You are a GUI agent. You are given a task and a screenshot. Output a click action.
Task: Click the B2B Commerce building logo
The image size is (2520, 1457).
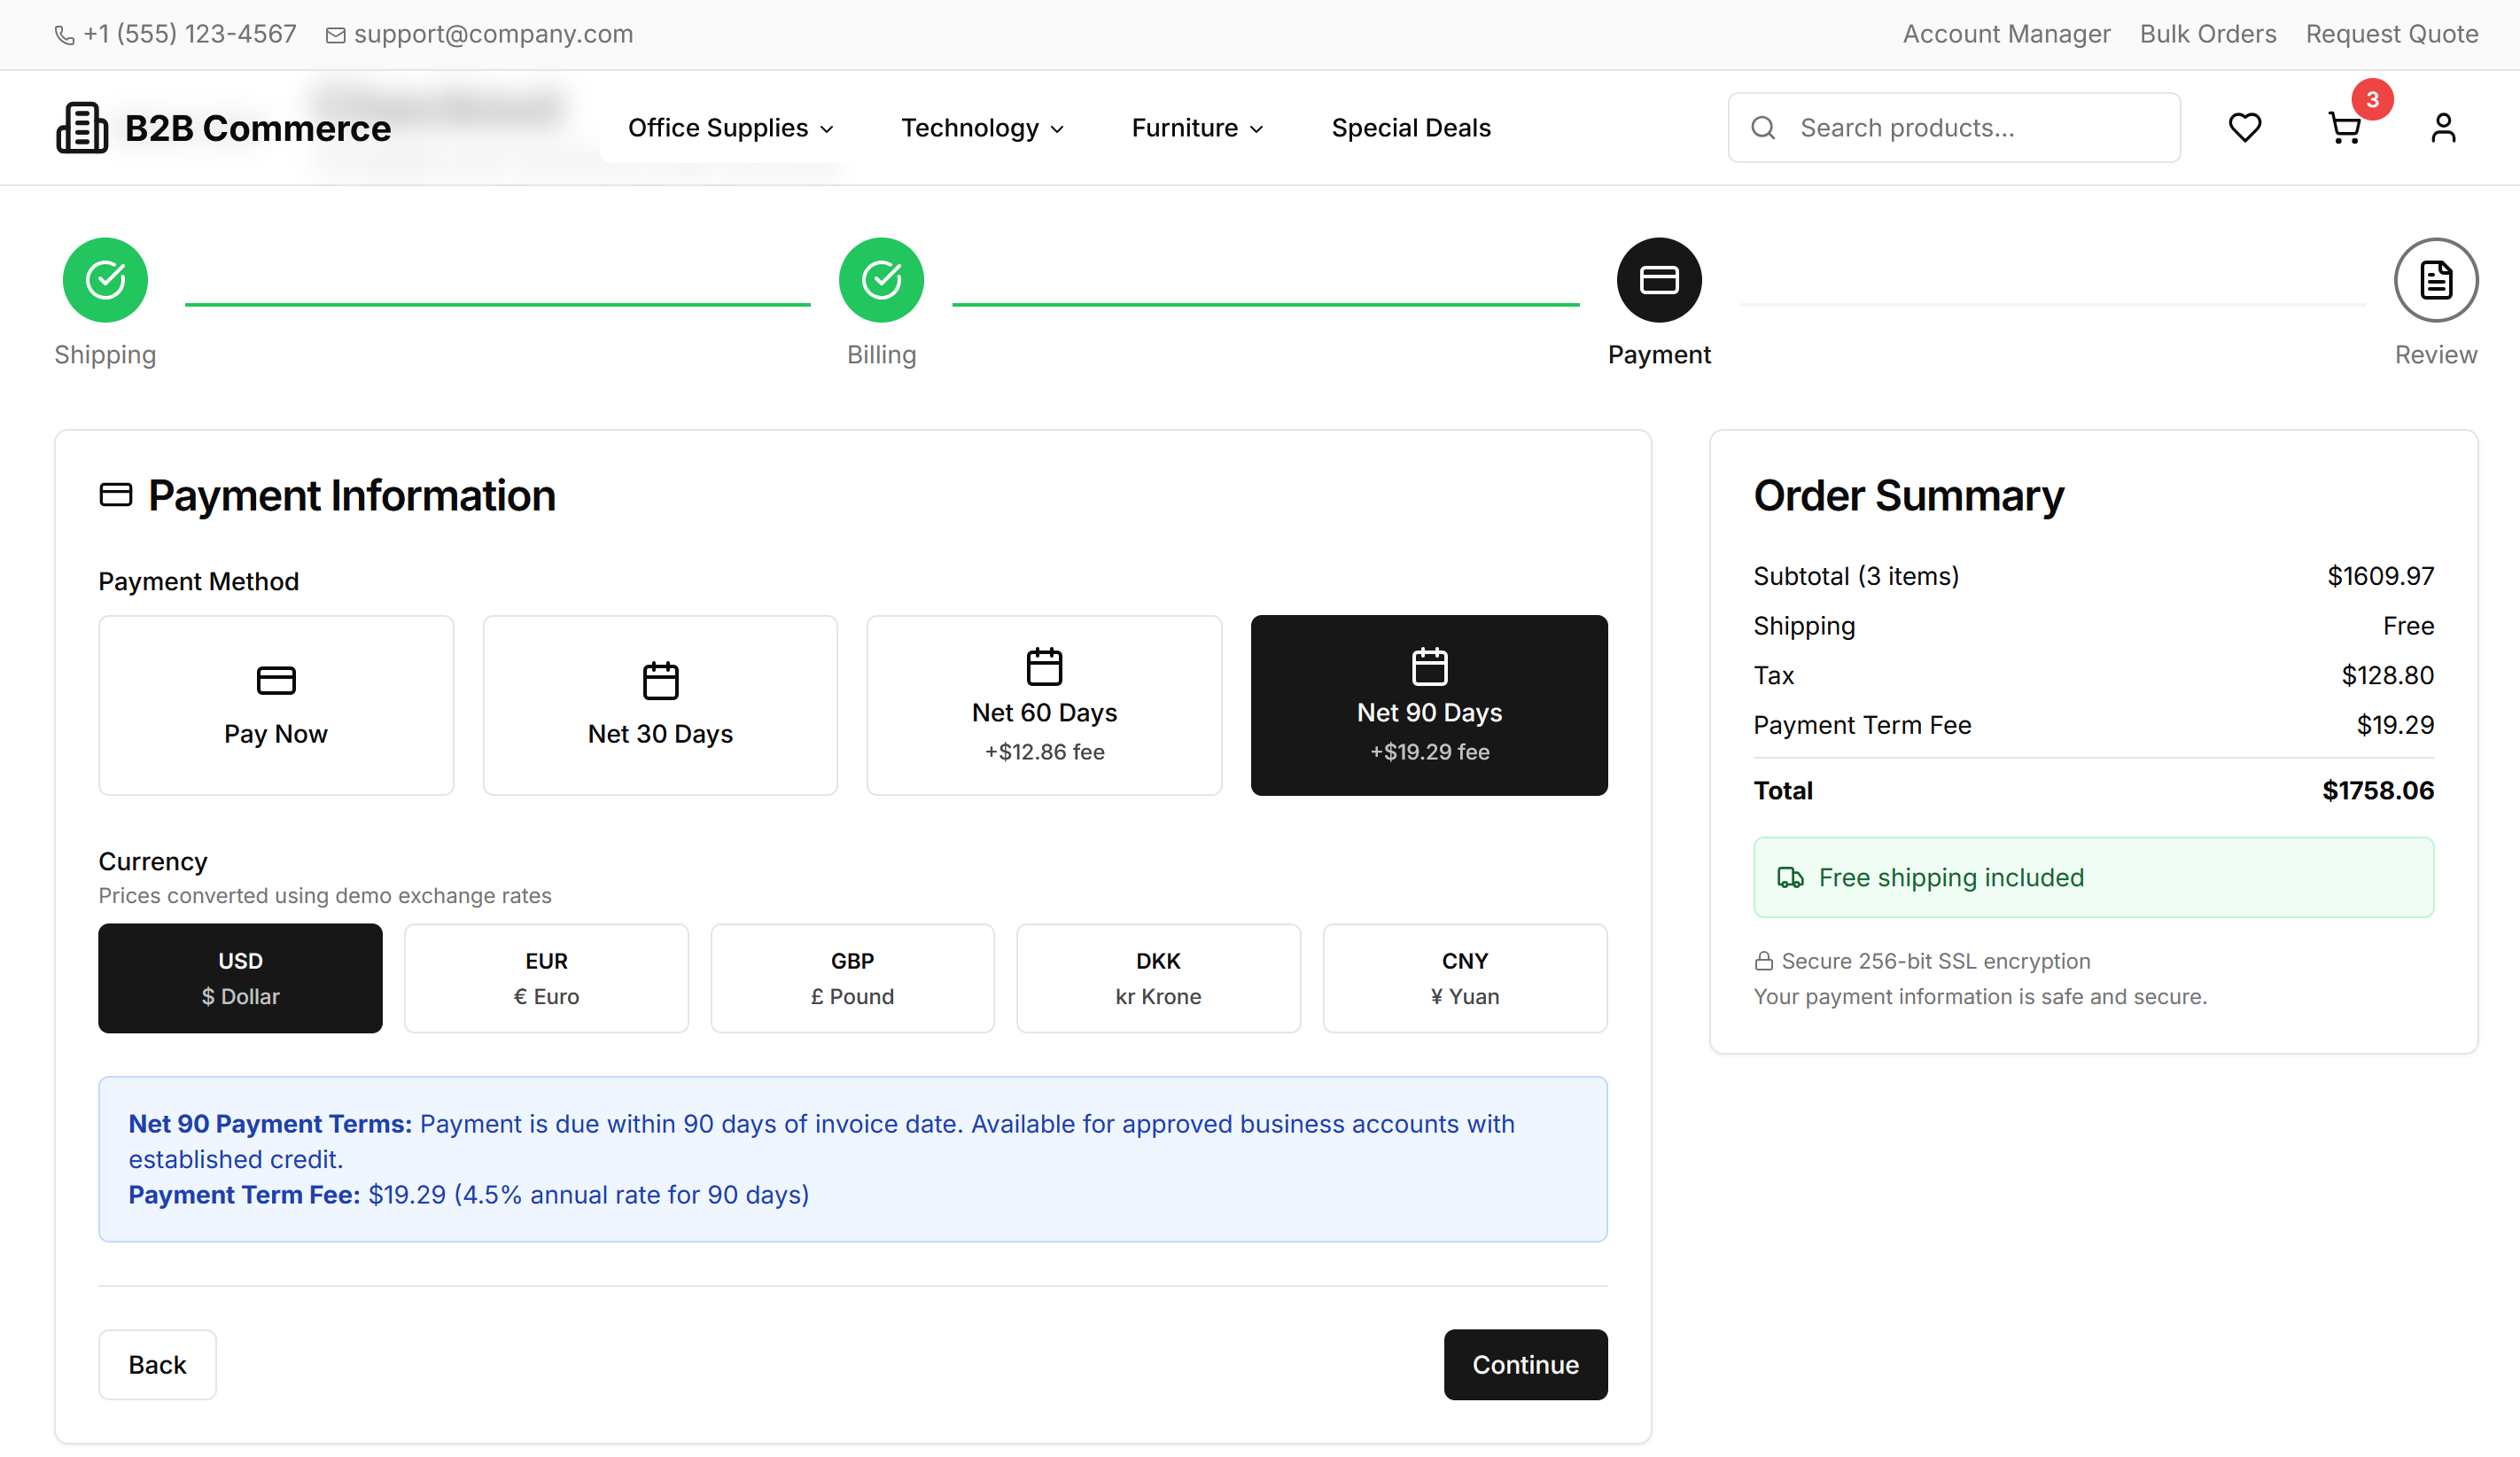[x=82, y=128]
